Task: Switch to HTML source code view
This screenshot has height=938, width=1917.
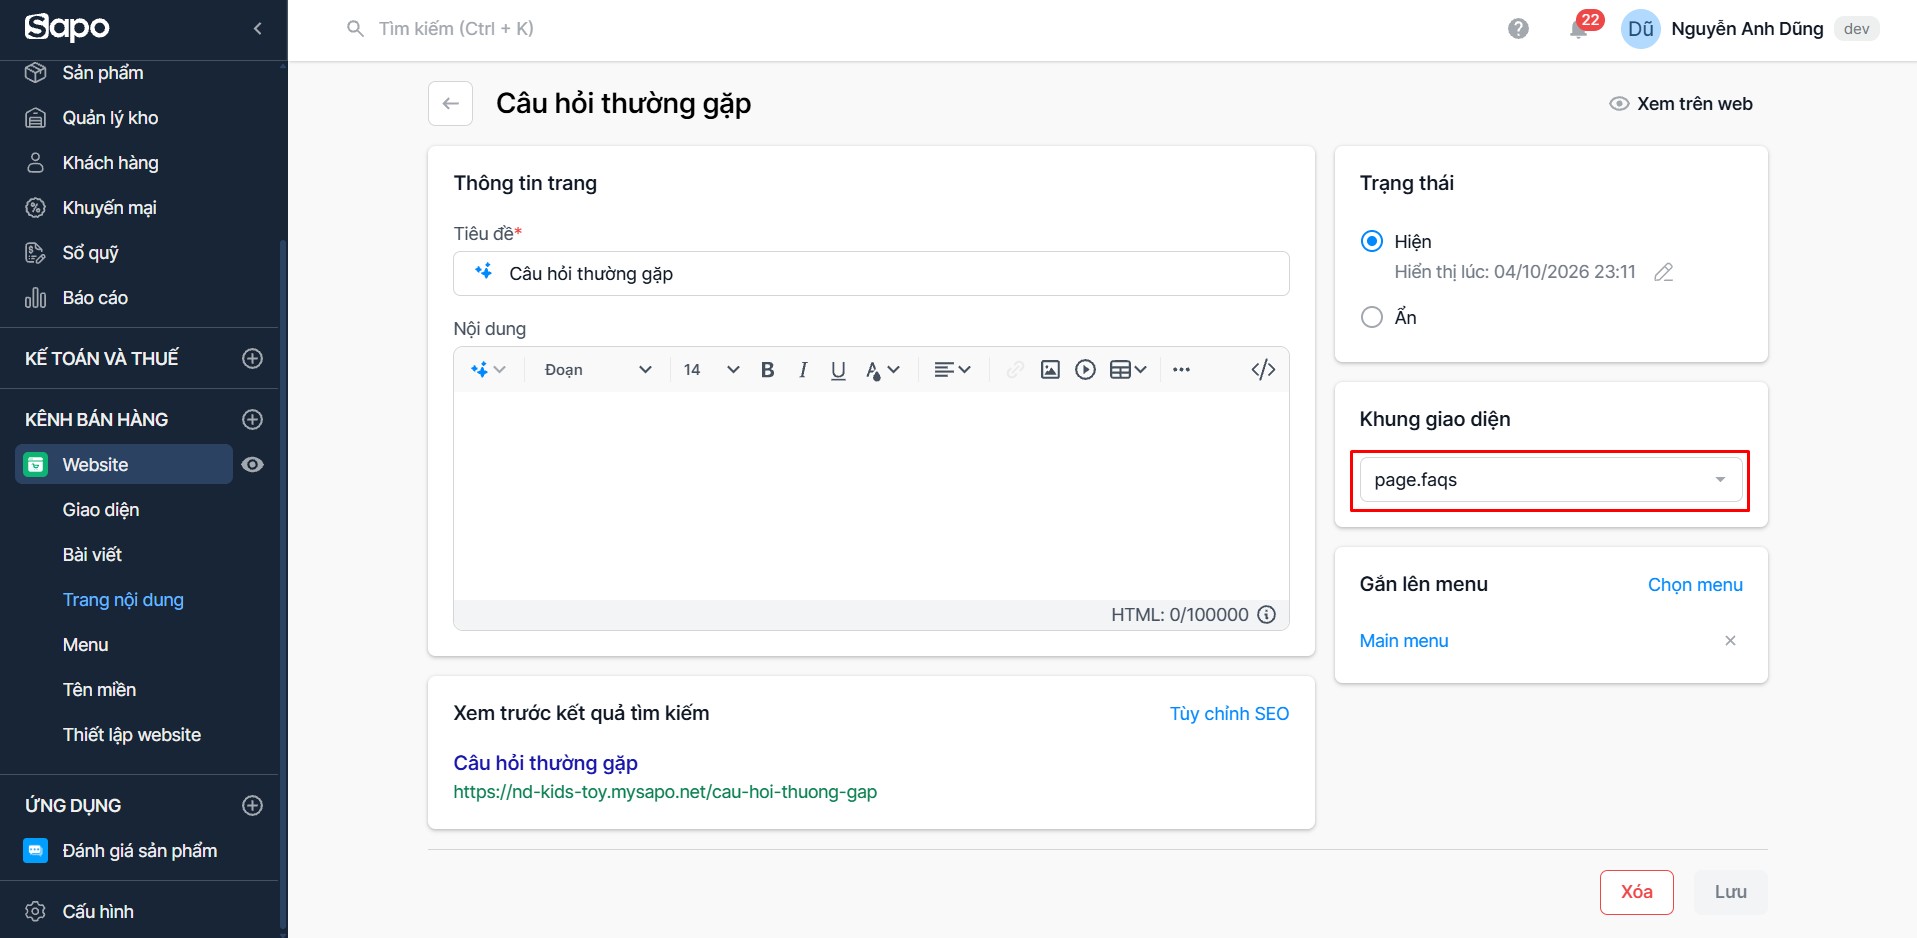Action: click(x=1263, y=370)
